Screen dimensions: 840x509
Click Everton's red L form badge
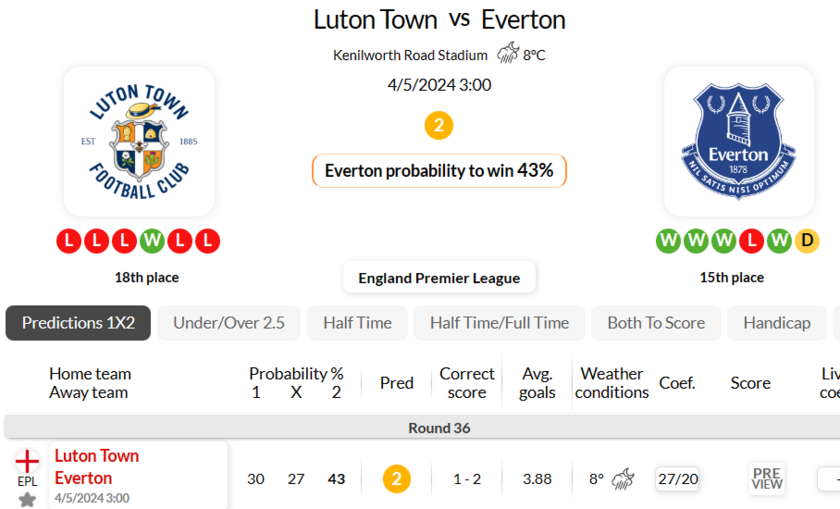pyautogui.click(x=752, y=241)
